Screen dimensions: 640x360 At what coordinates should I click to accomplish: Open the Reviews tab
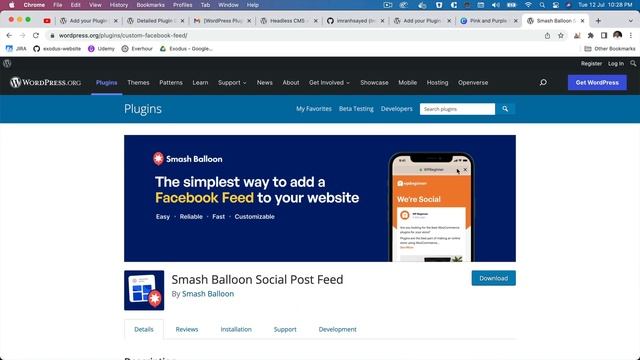point(187,329)
